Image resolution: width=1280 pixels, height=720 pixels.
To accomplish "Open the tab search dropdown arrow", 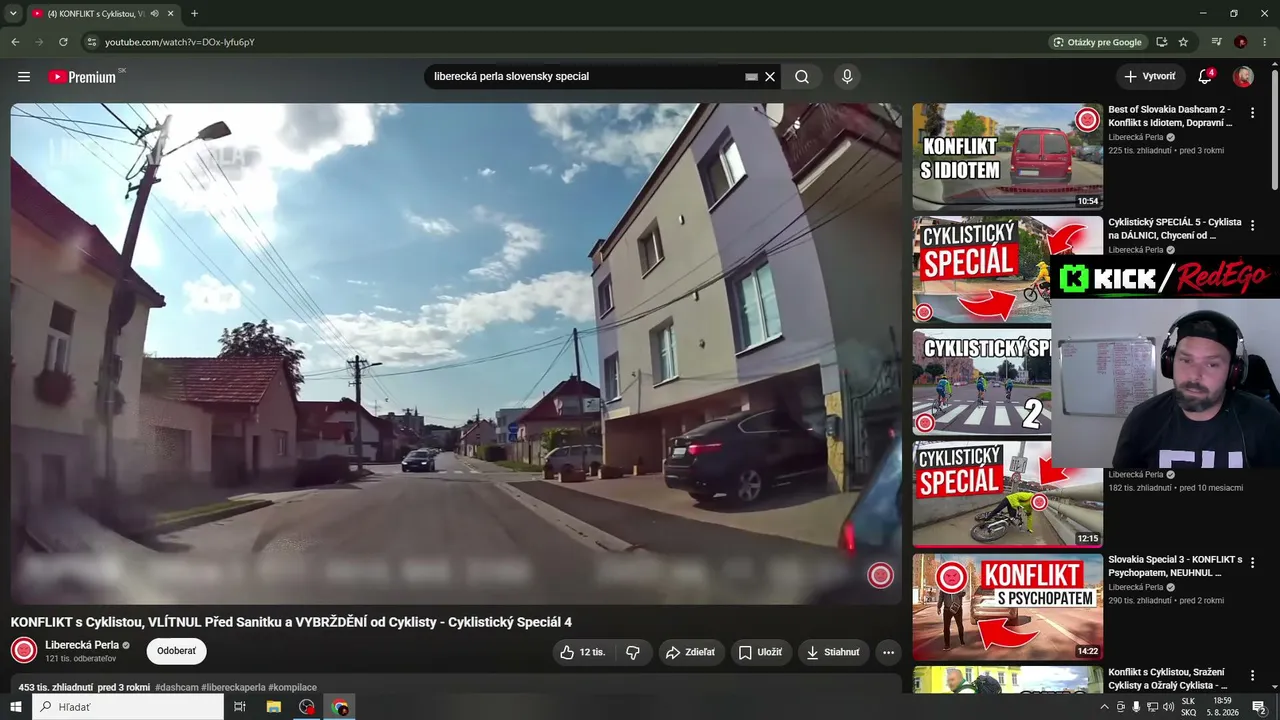I will 13,14.
